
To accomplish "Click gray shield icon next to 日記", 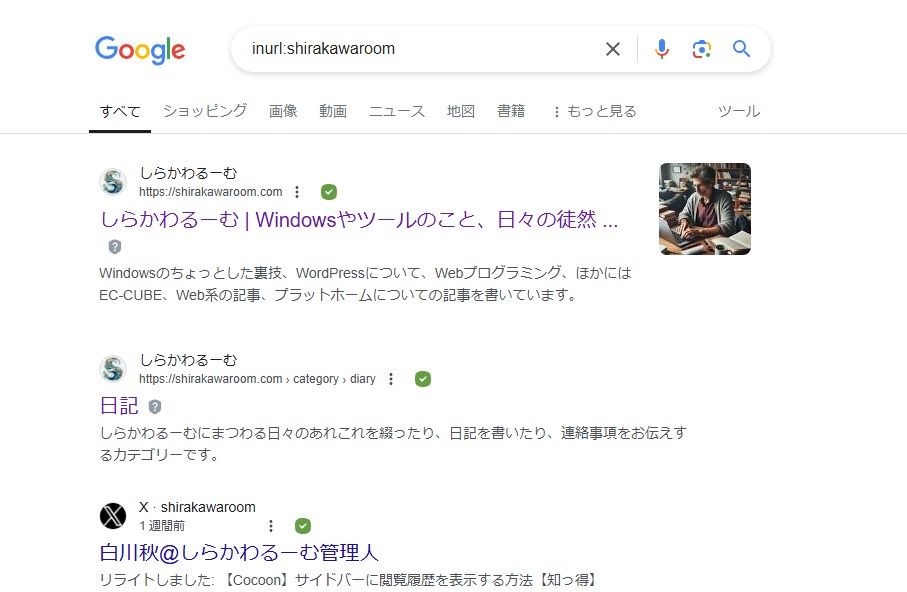I will [x=155, y=407].
